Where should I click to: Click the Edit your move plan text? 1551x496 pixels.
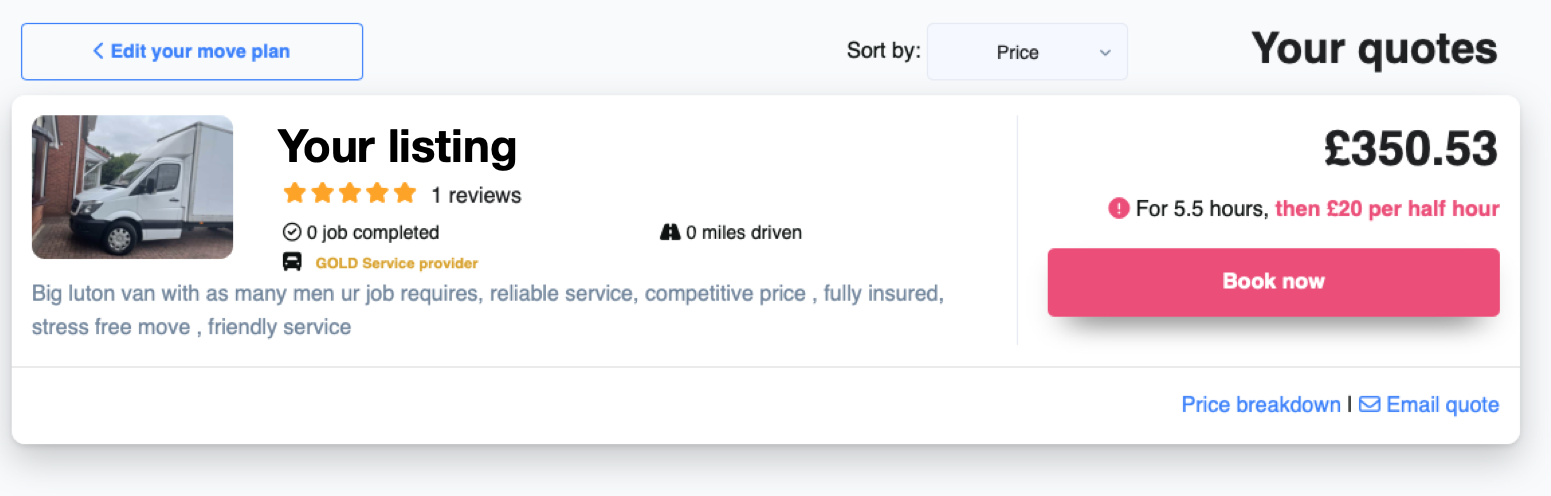[200, 51]
